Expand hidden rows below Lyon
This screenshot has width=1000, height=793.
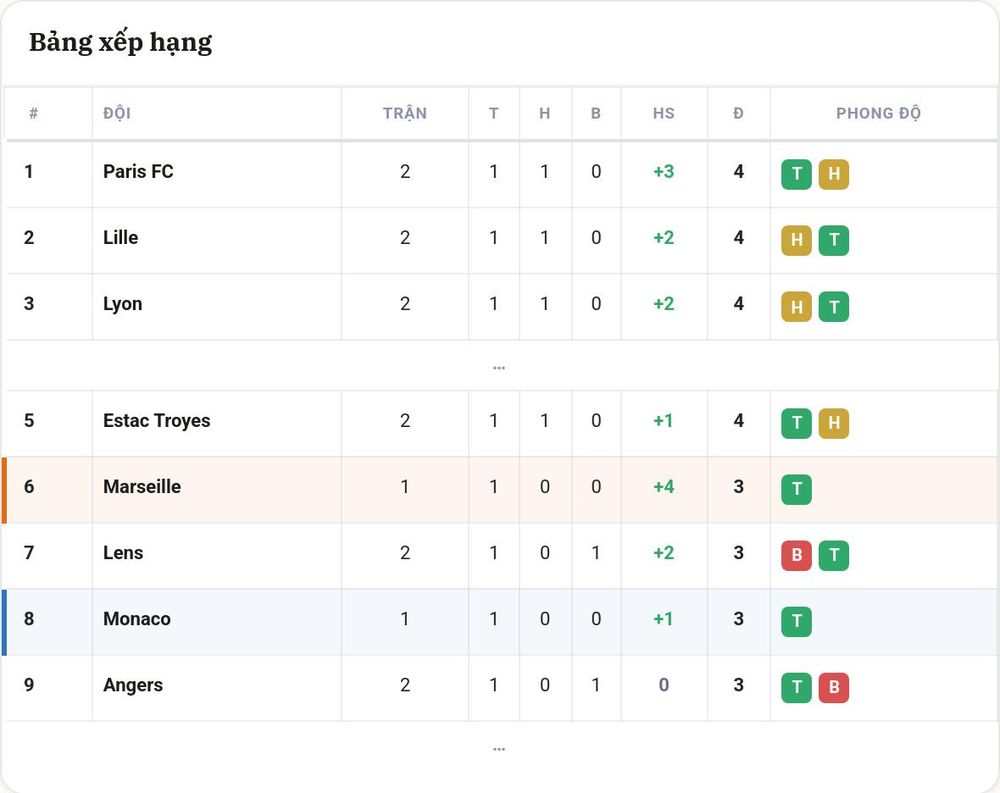point(499,367)
